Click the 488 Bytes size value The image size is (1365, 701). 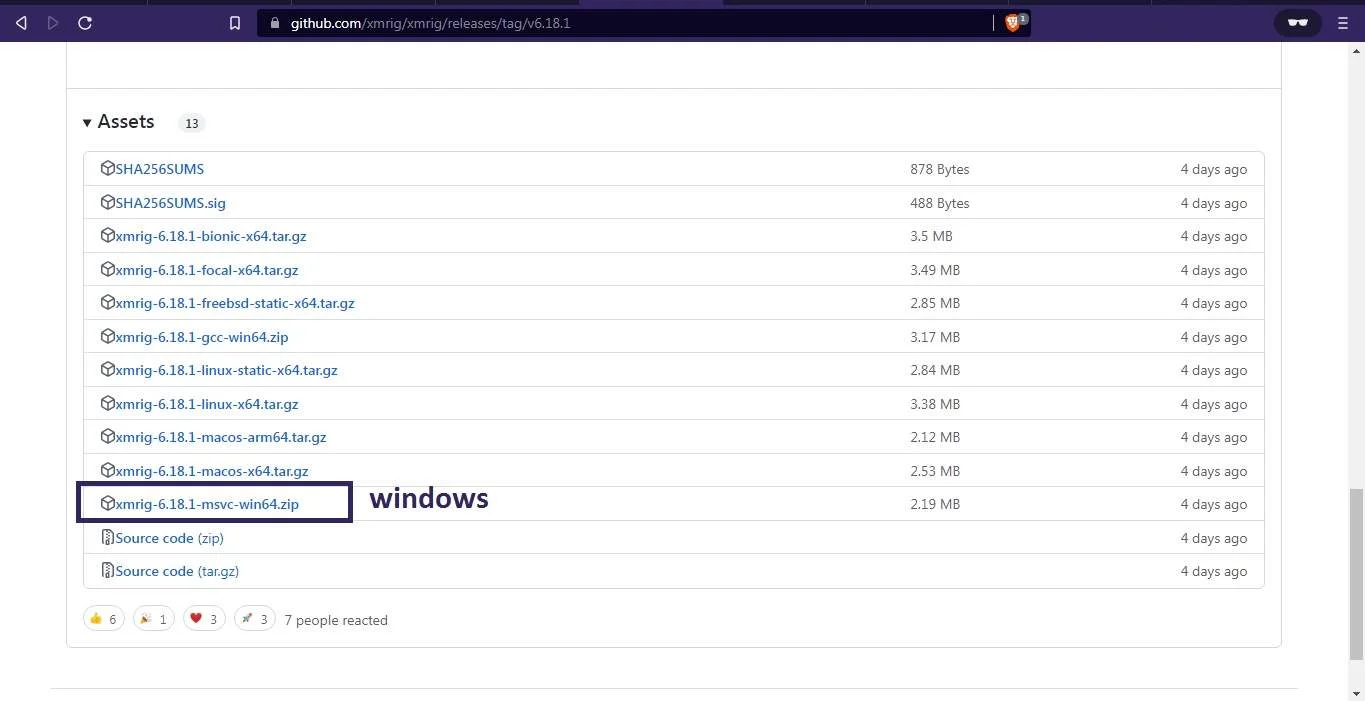(x=940, y=203)
